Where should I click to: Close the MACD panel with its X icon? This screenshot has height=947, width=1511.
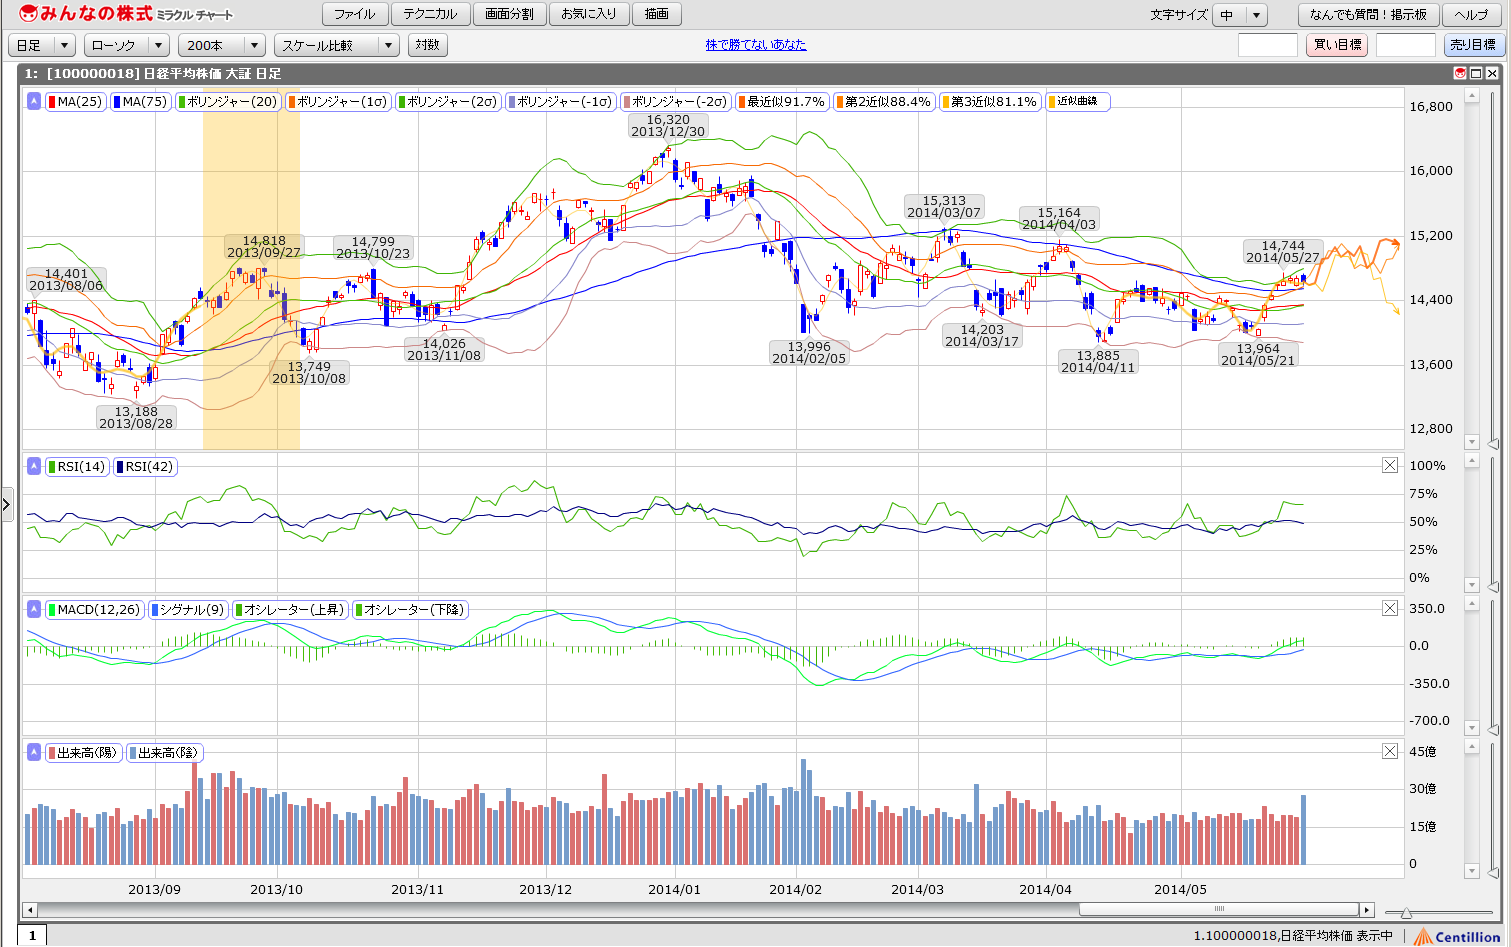coord(1390,608)
